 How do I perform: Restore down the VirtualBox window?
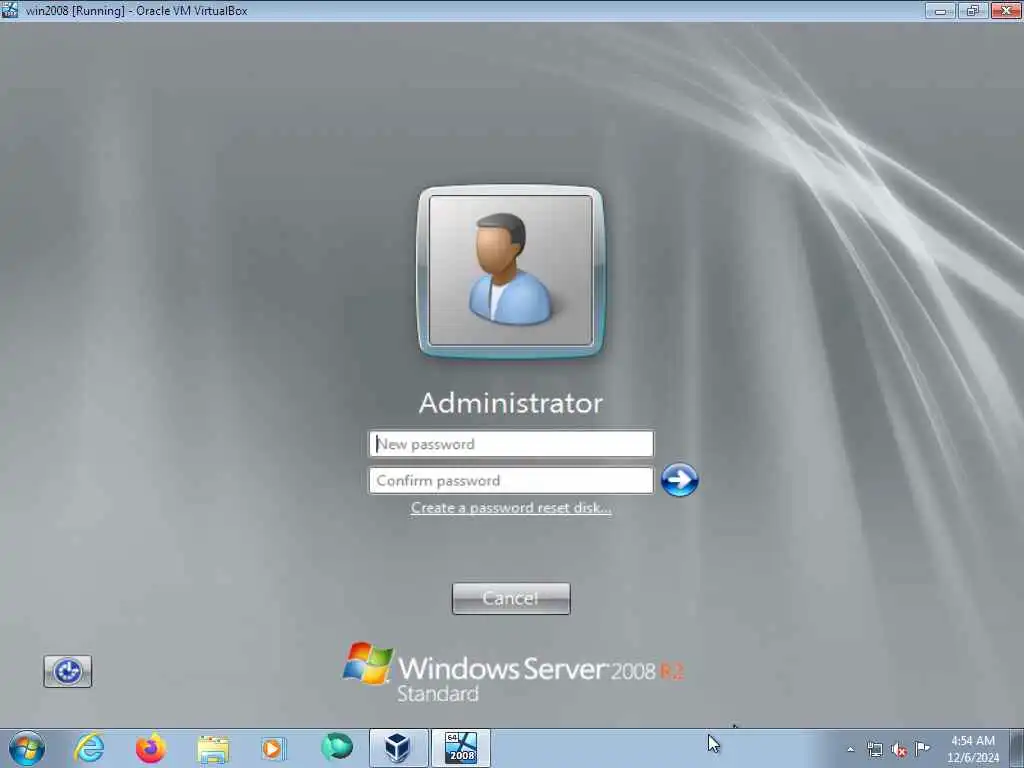[x=973, y=10]
